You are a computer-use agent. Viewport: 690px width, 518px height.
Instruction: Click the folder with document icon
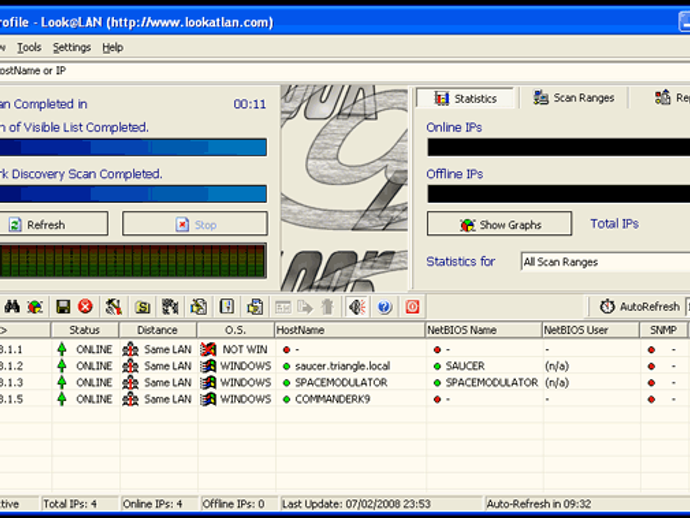[198, 306]
